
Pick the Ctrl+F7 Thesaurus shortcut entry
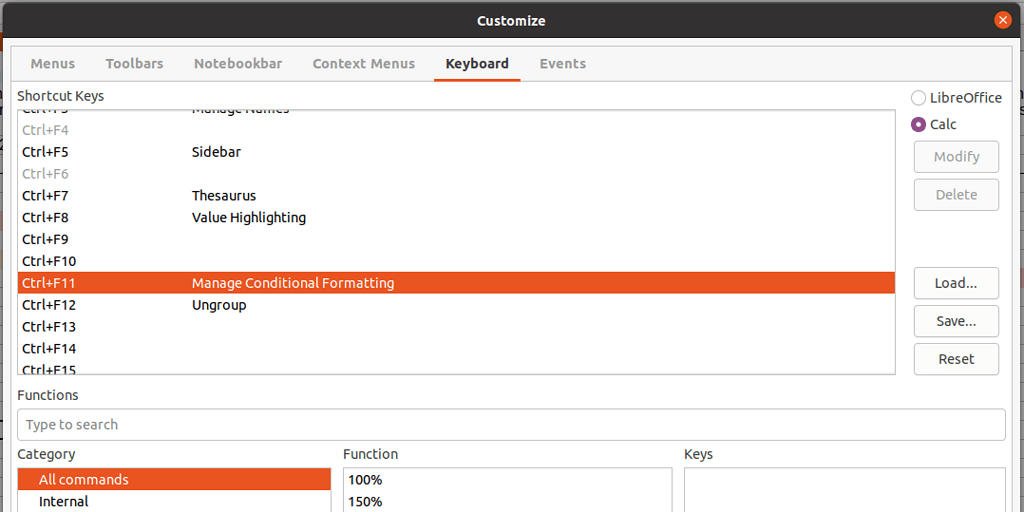point(223,196)
